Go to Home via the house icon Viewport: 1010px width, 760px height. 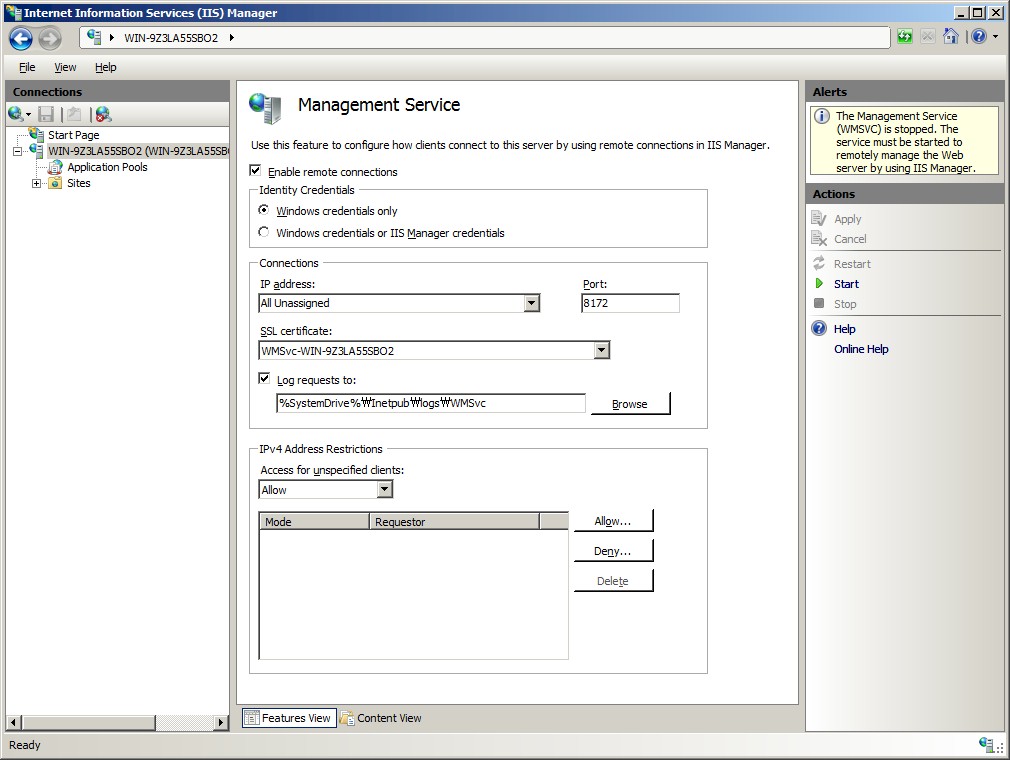951,37
